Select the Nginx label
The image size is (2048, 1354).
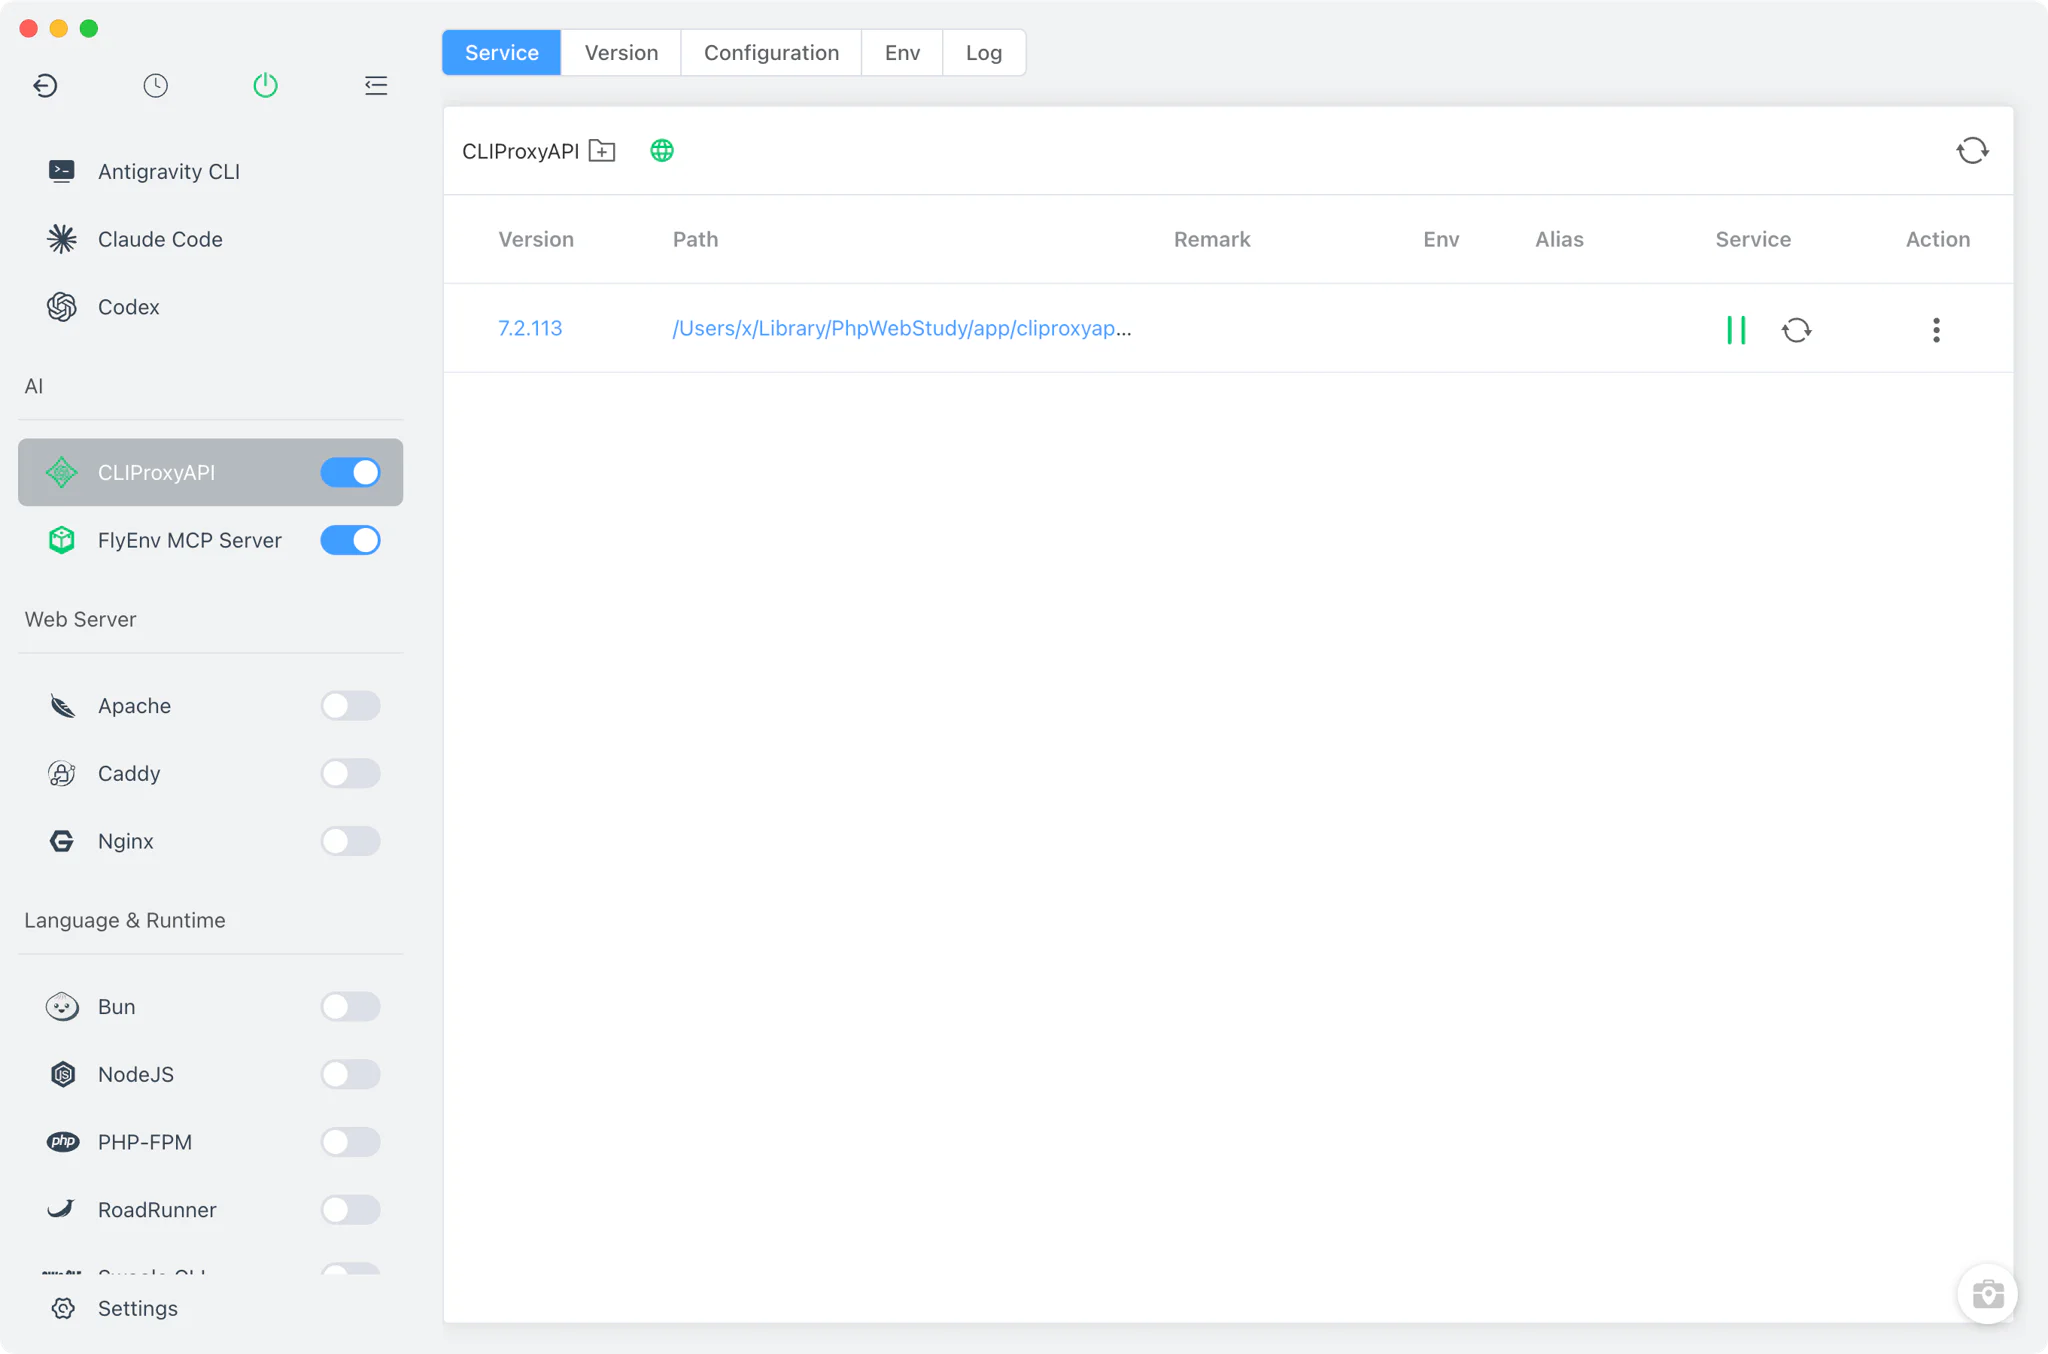point(126,841)
